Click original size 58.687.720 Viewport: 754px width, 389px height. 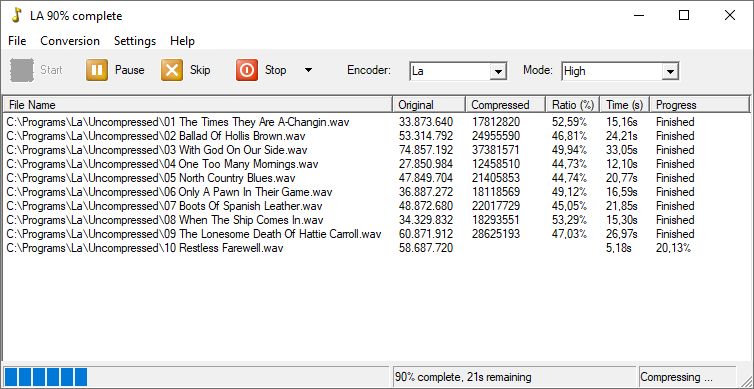[x=426, y=248]
